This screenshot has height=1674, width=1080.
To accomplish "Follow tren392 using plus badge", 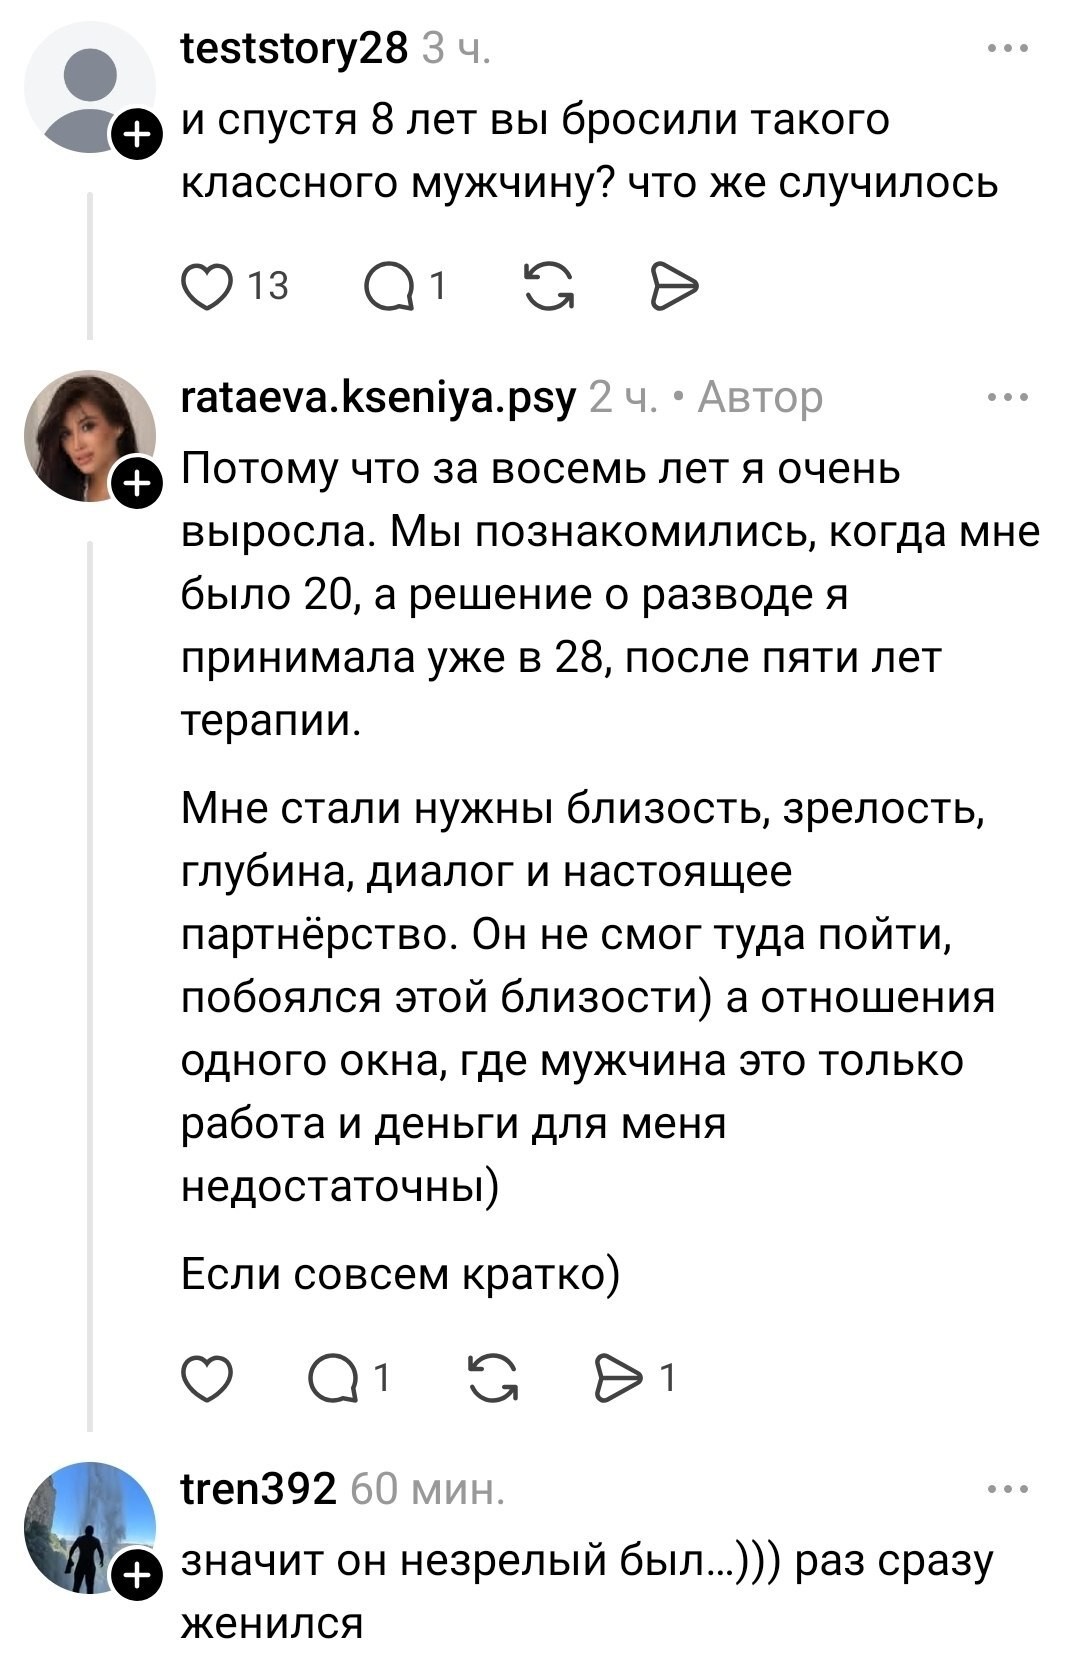I will [x=135, y=1576].
